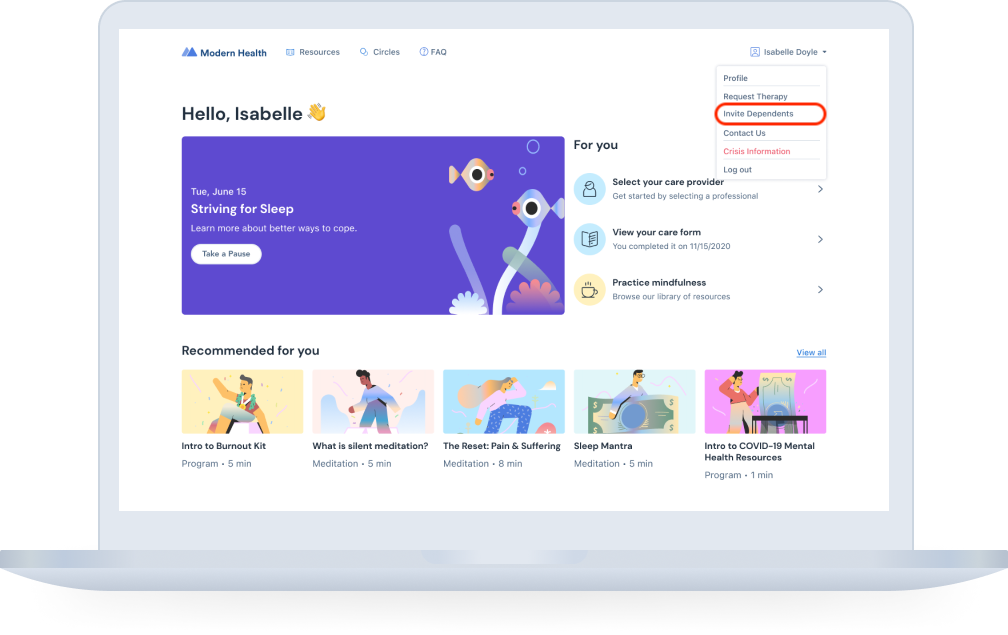Open the Intro to Burnout Kit thumbnail
Screen dimensions: 1008x635
242,401
